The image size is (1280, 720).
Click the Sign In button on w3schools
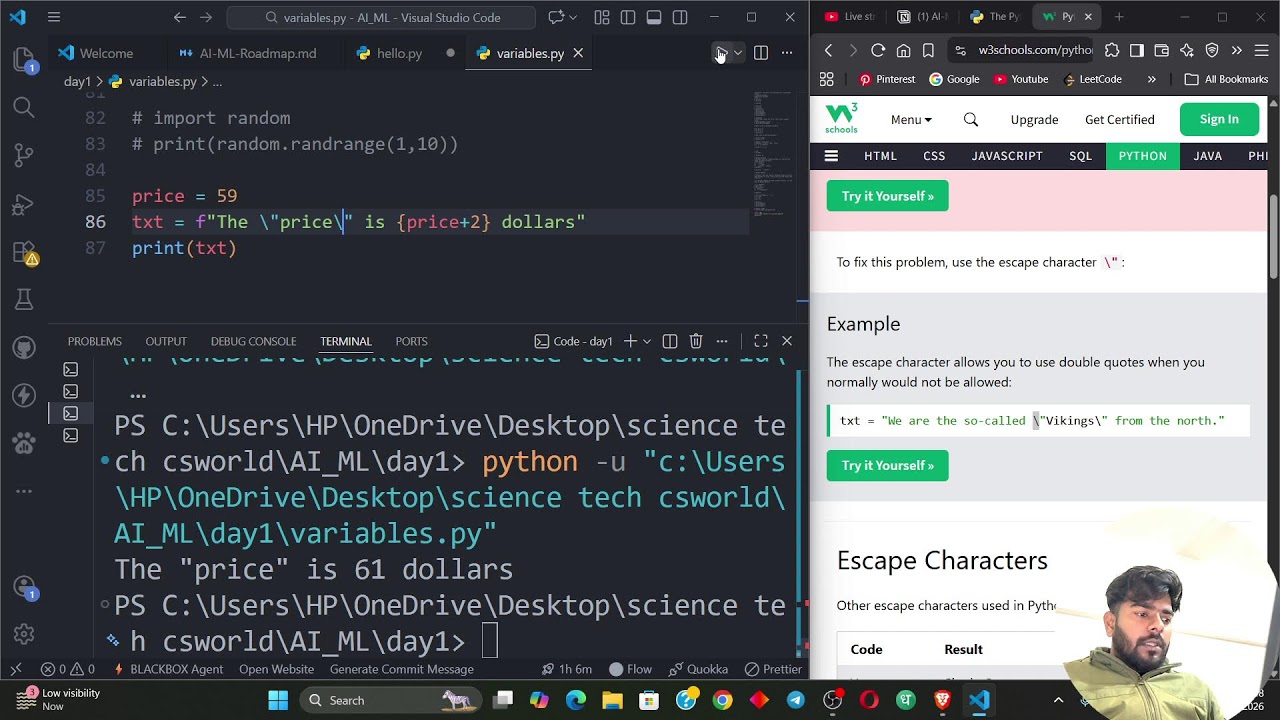[1219, 119]
